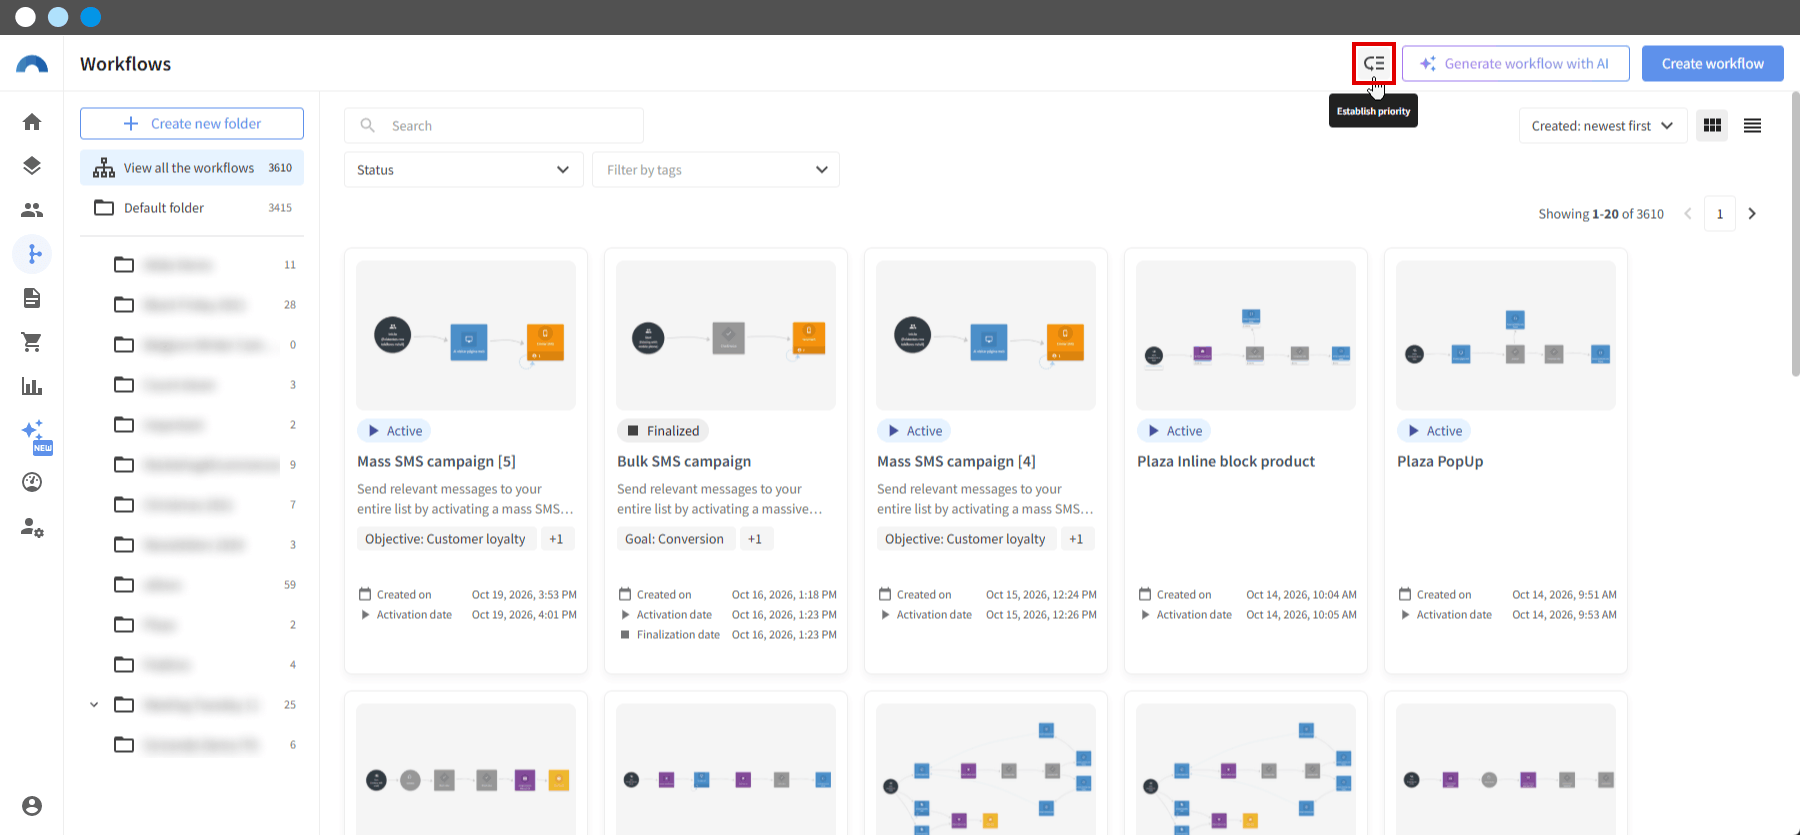Open the account profile icon at bottom
Screen dimensions: 1800x835
32,806
